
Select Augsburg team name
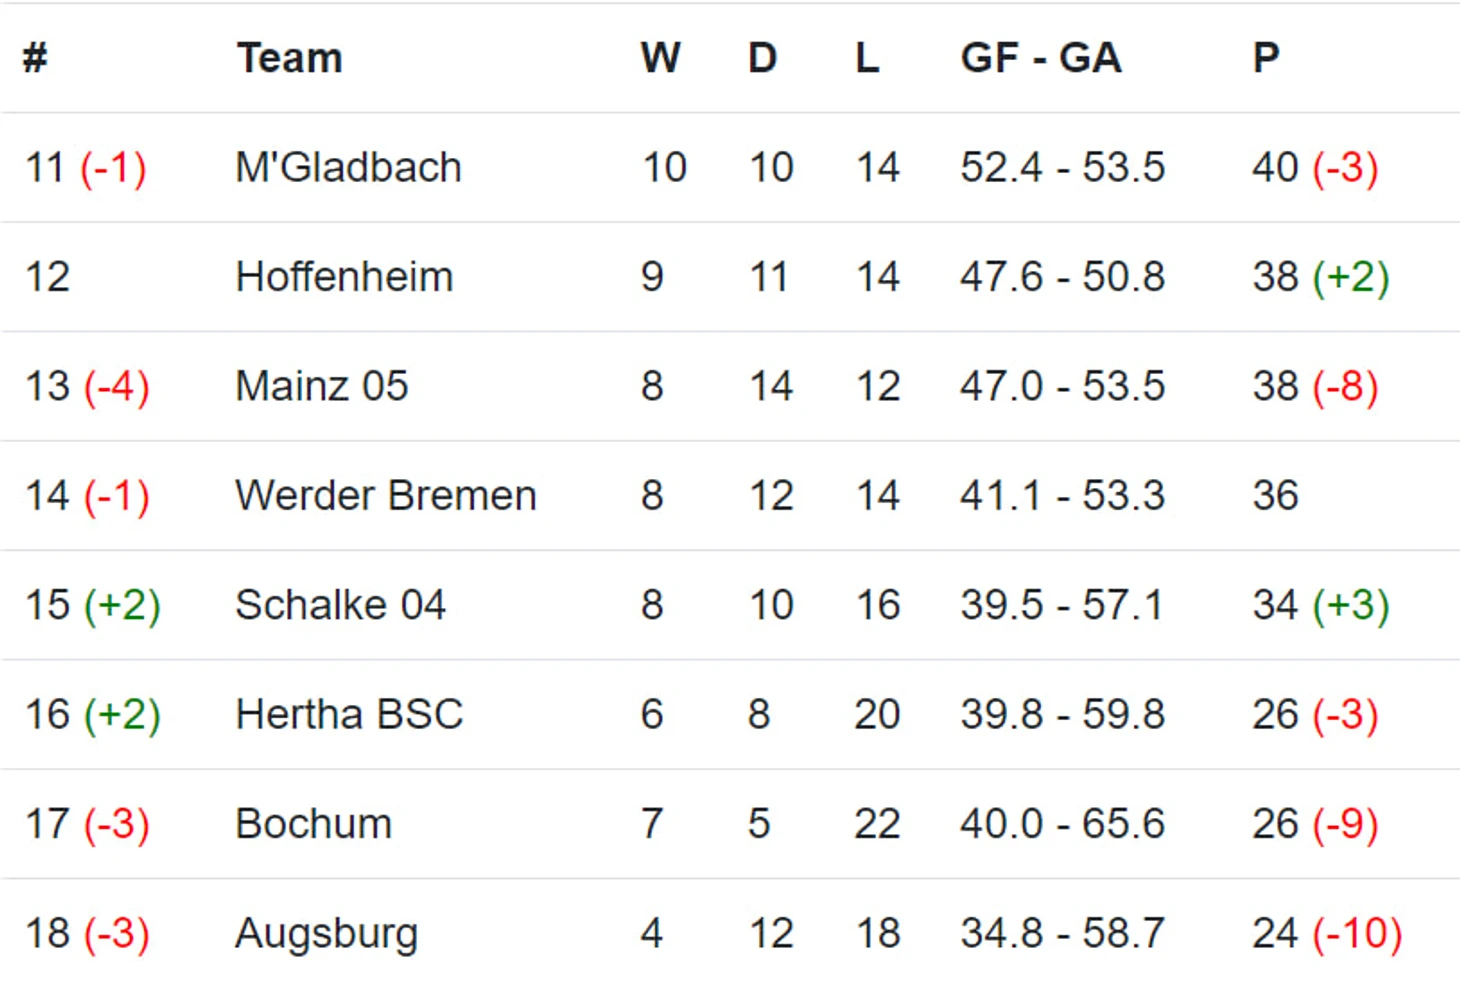pyautogui.click(x=326, y=933)
